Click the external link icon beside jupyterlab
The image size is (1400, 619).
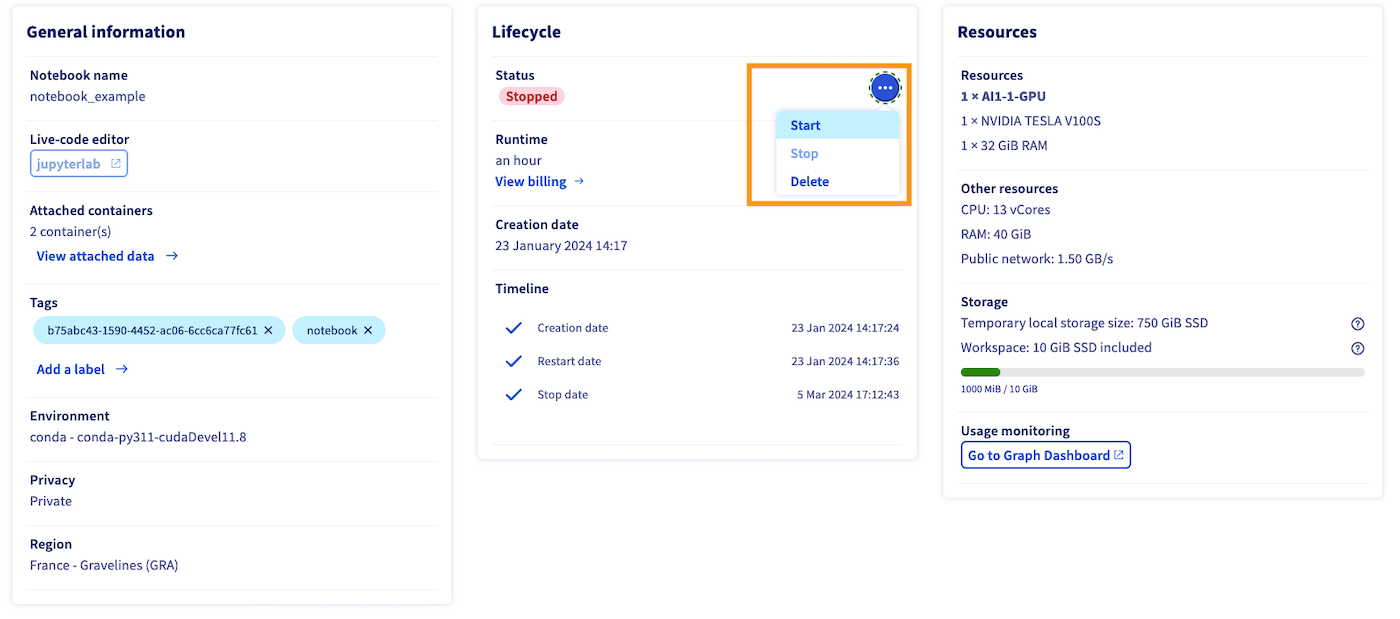tap(116, 164)
